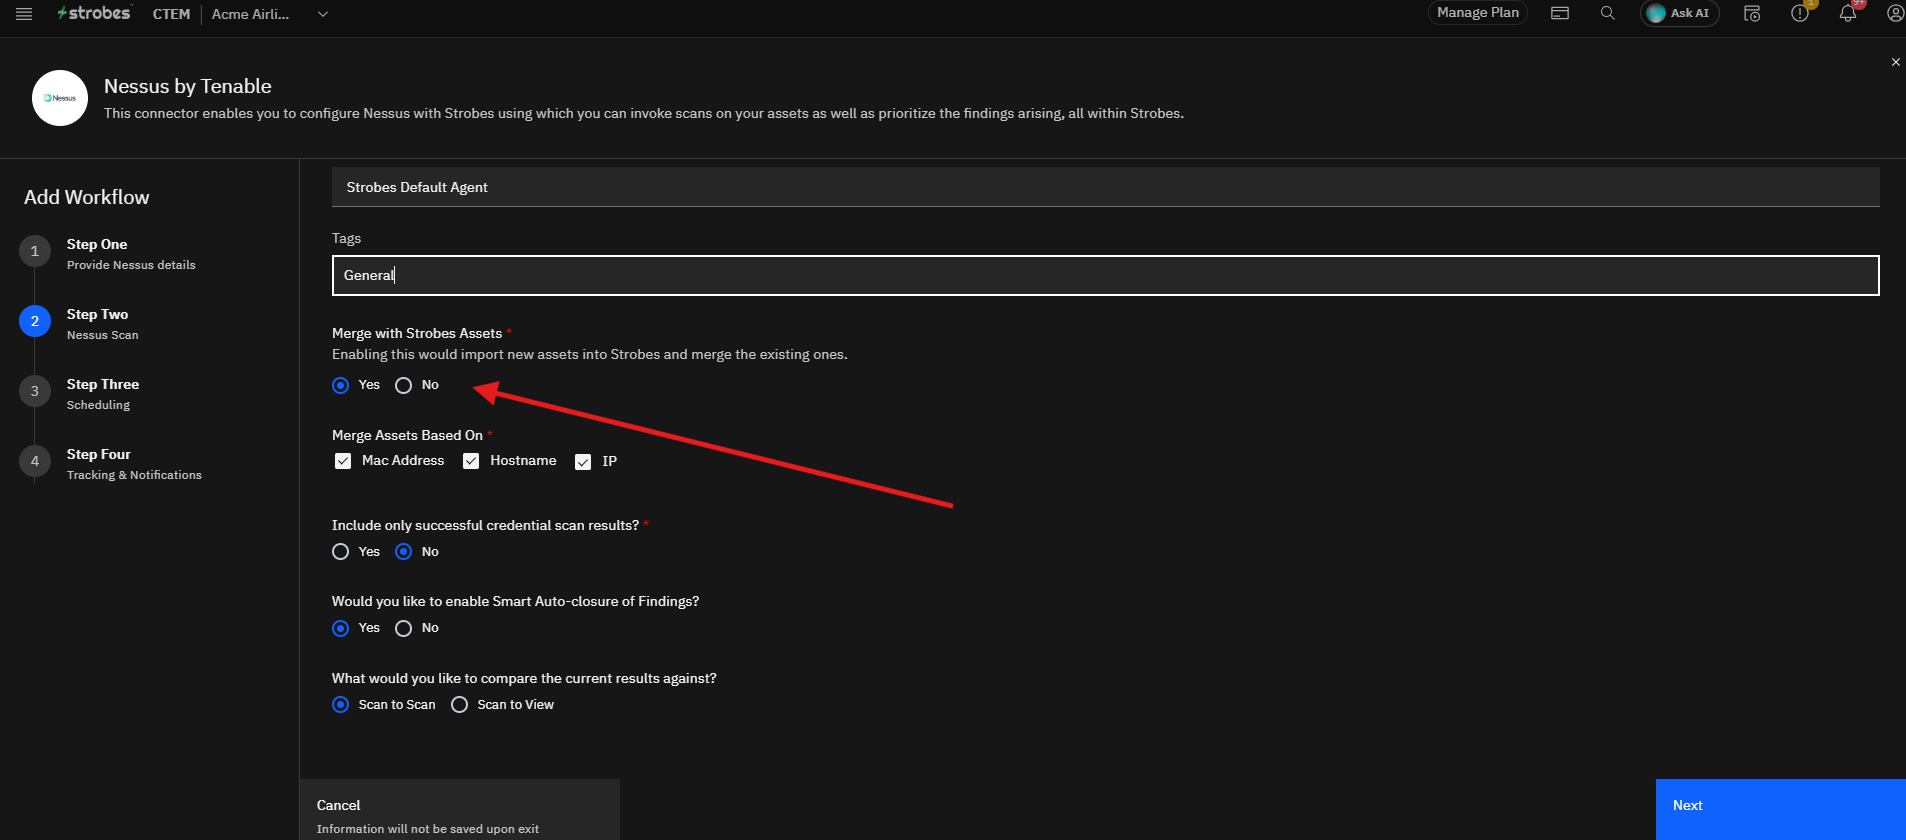1906x840 pixels.
Task: Open the search magnifier icon
Action: 1608,13
